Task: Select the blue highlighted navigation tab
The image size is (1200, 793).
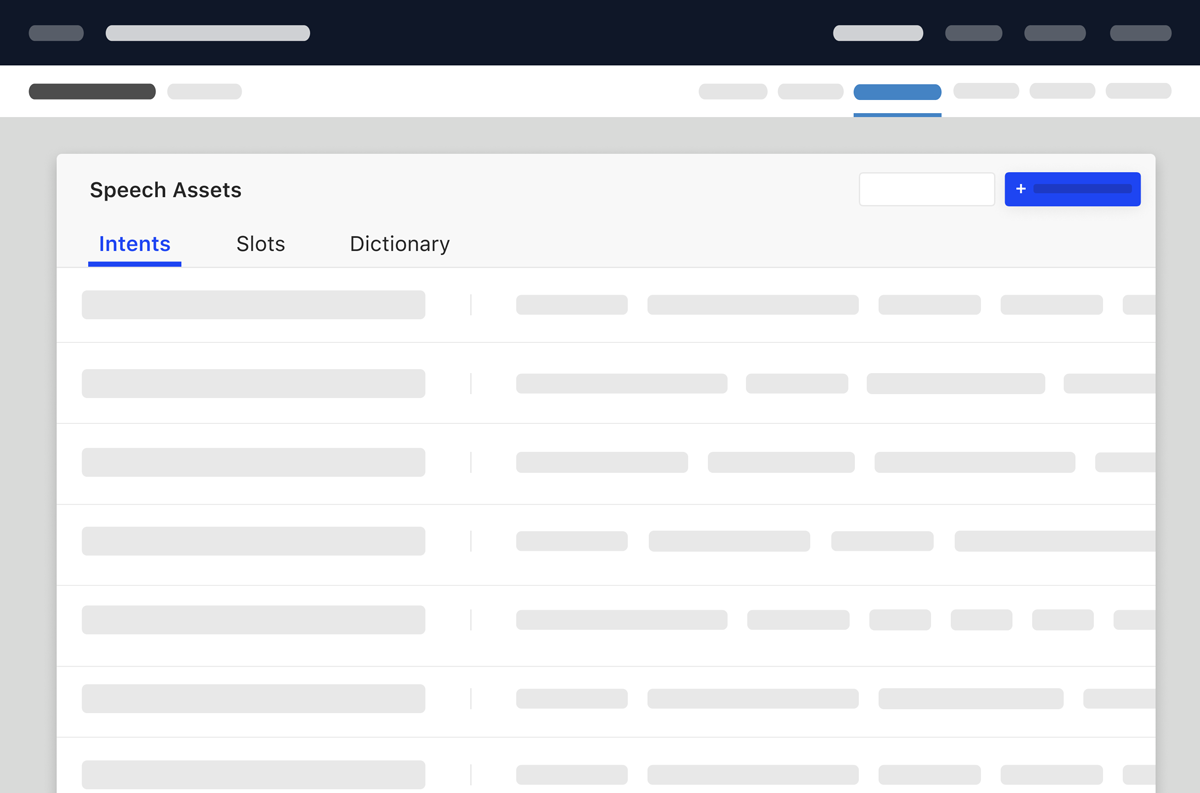Action: pyautogui.click(x=897, y=92)
